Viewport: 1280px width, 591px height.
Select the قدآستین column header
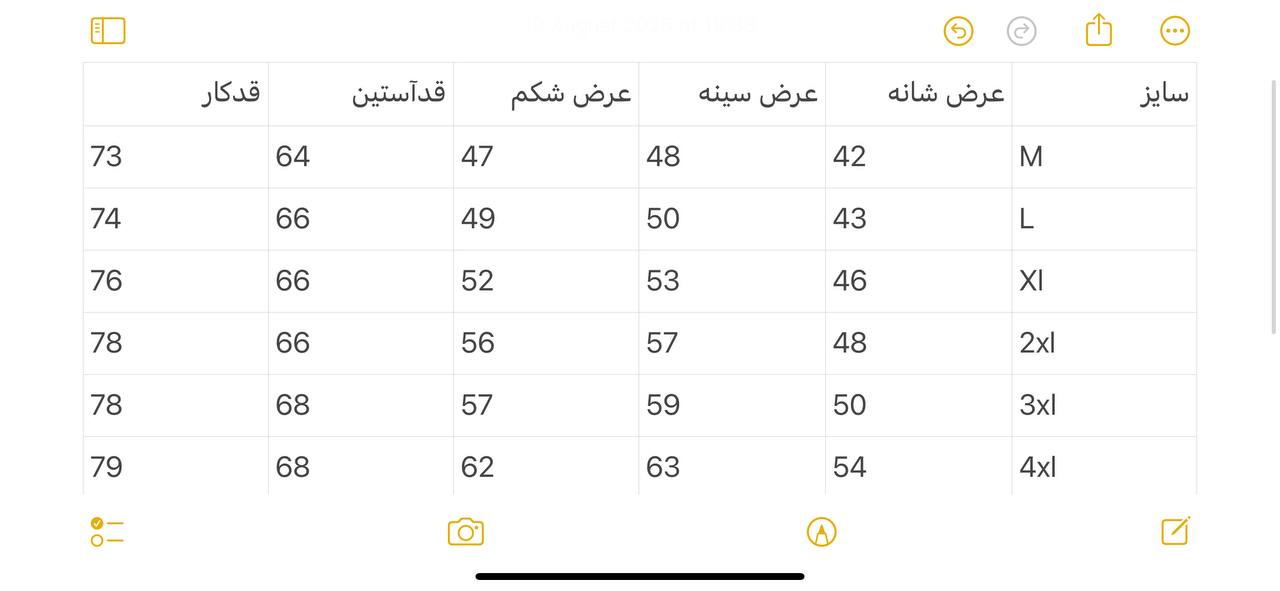pyautogui.click(x=361, y=94)
